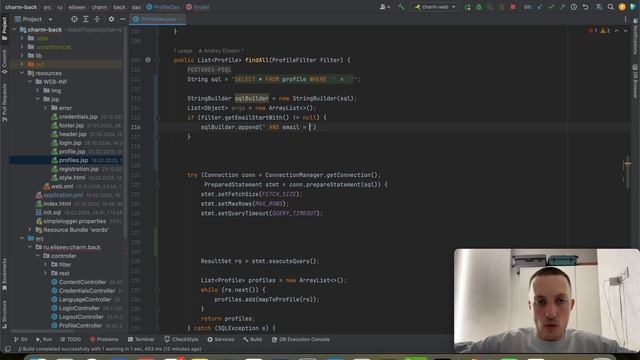
Task: Collapse the resources folder
Action: point(22,73)
